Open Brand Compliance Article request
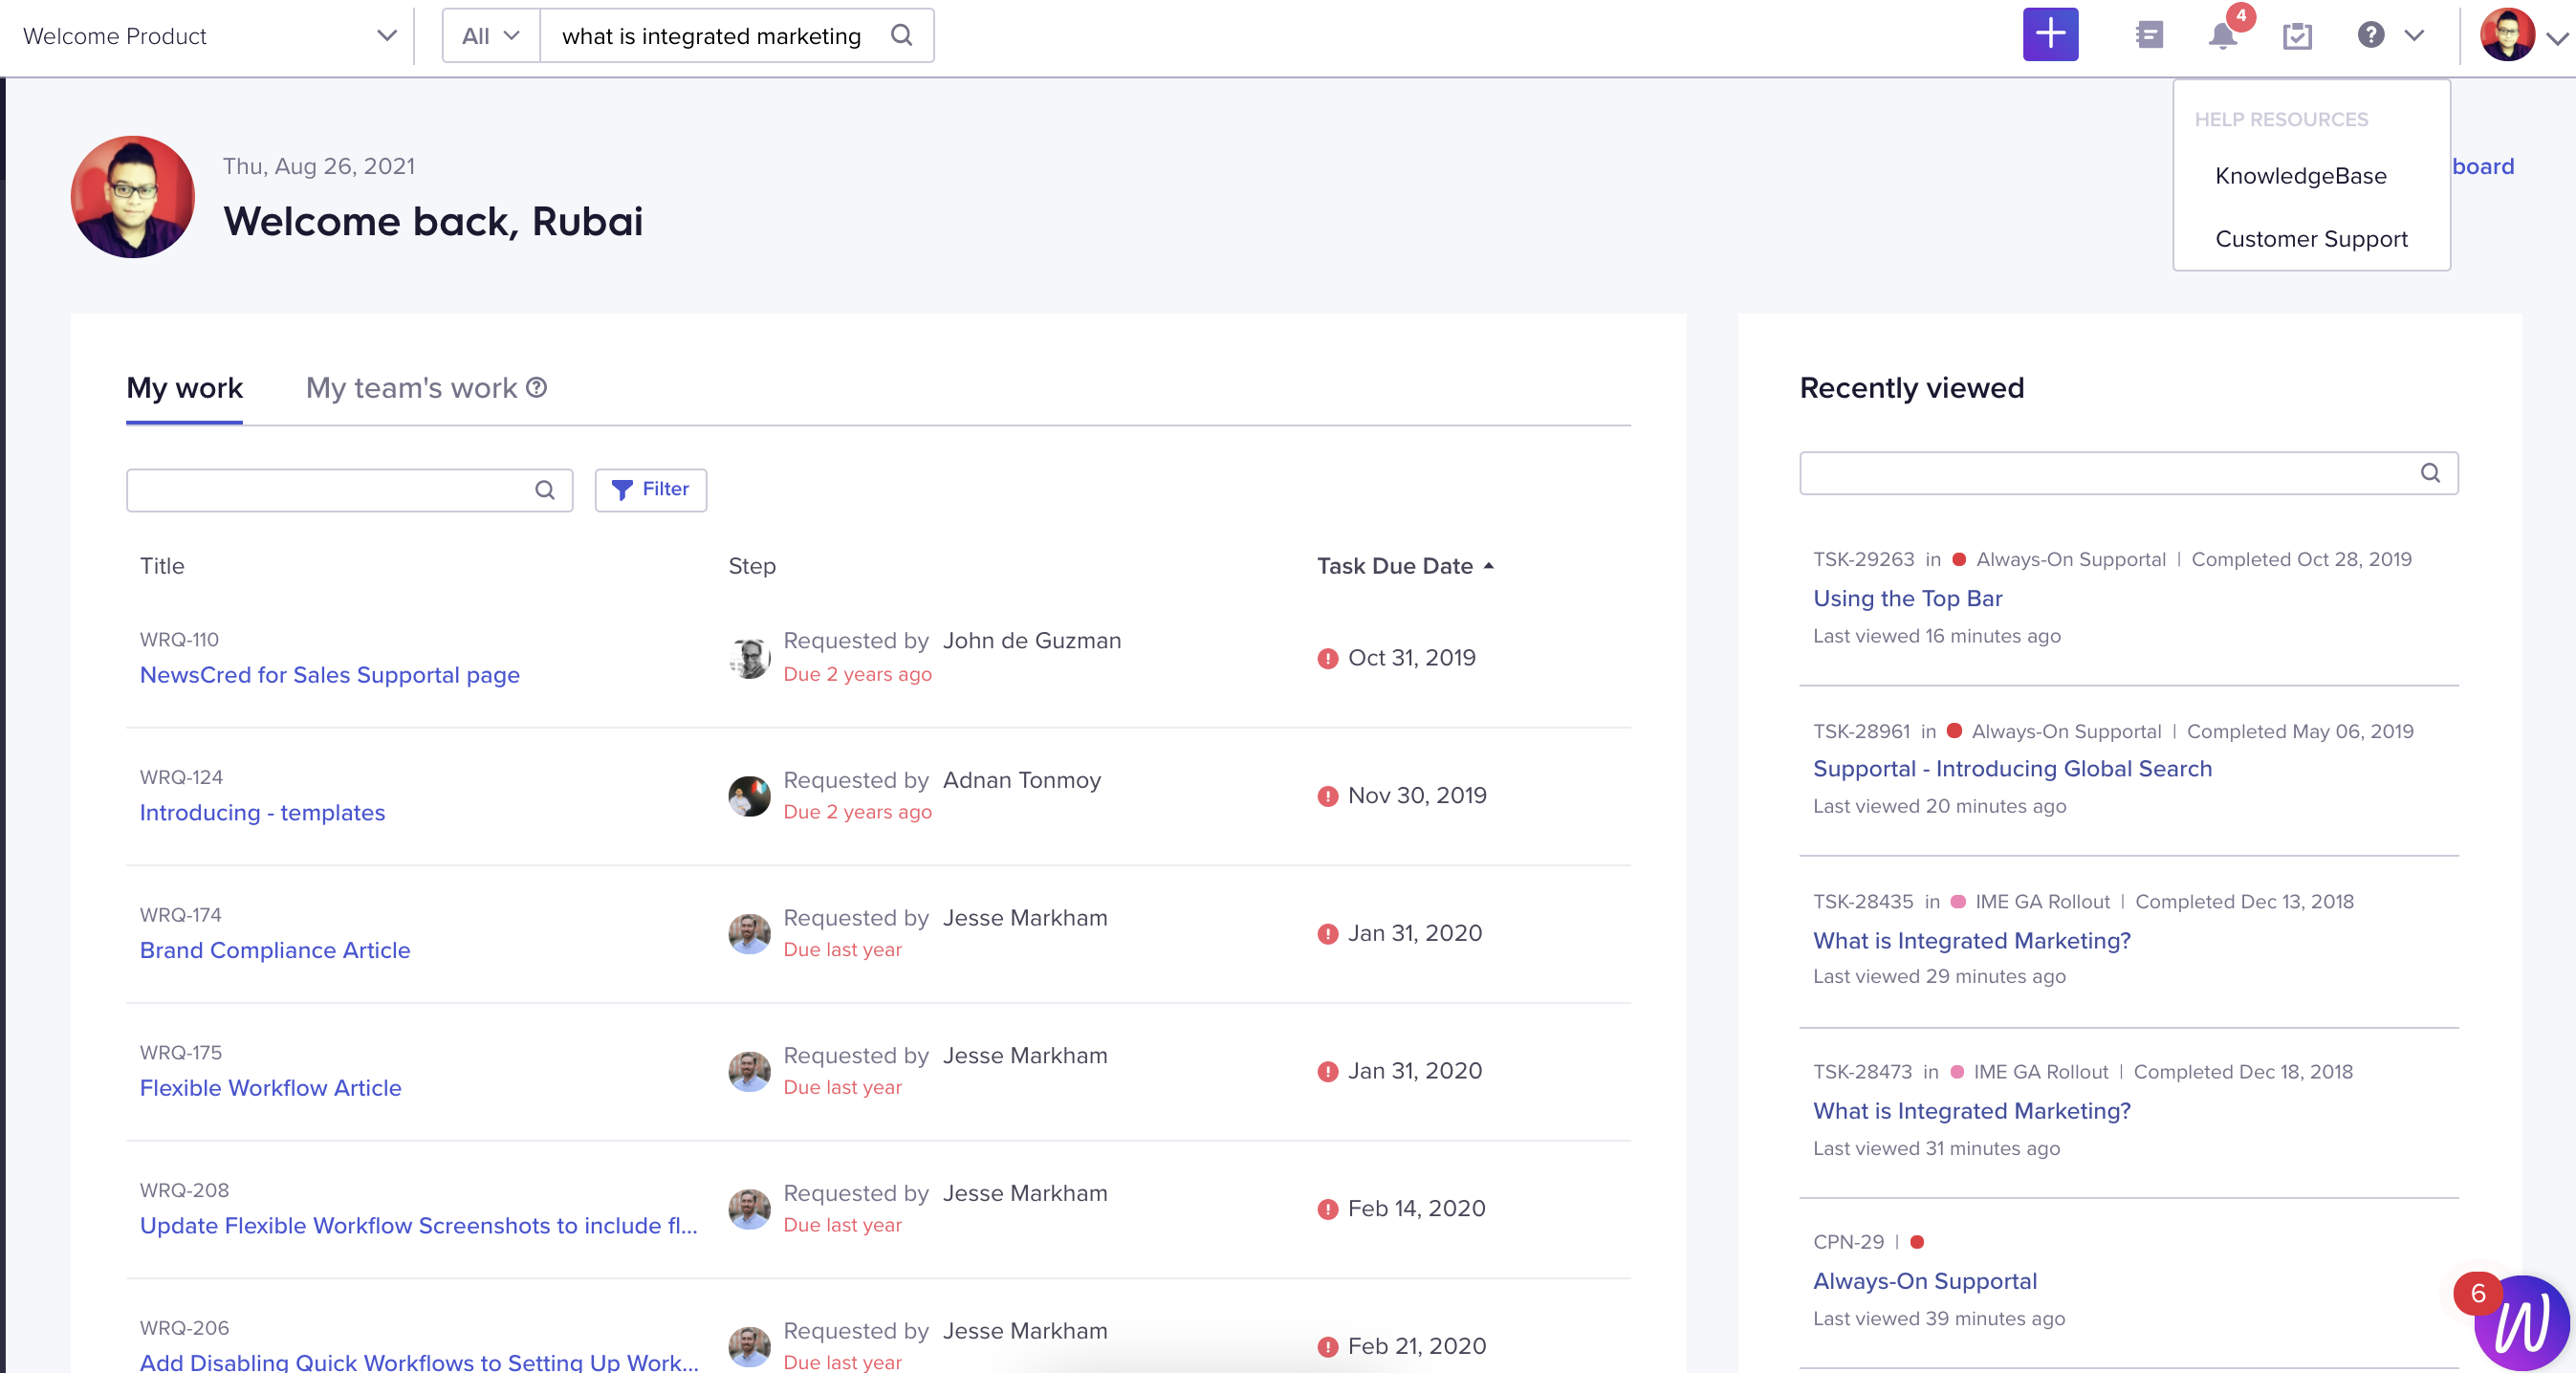 pos(275,951)
